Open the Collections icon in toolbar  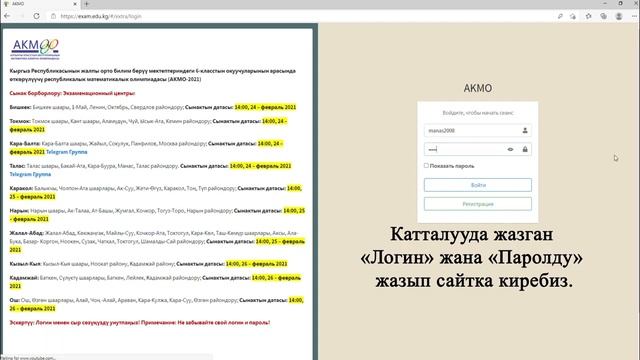point(604,16)
